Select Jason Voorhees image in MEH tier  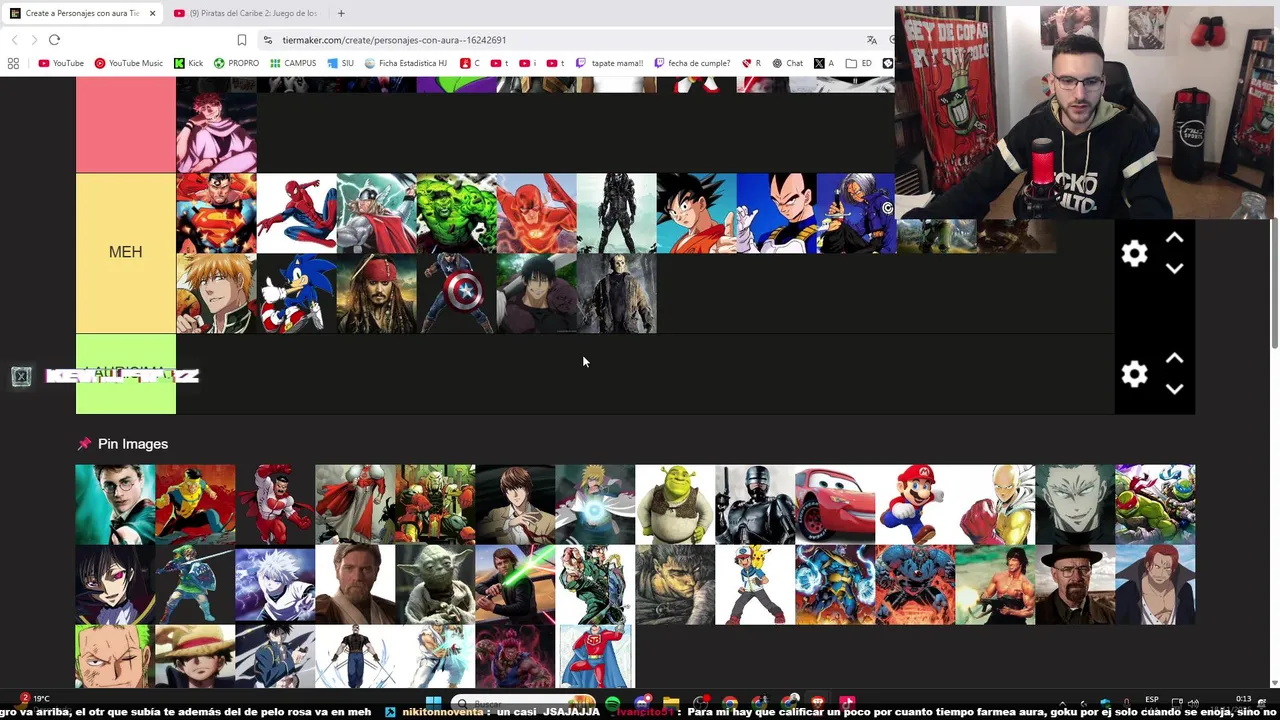point(616,293)
